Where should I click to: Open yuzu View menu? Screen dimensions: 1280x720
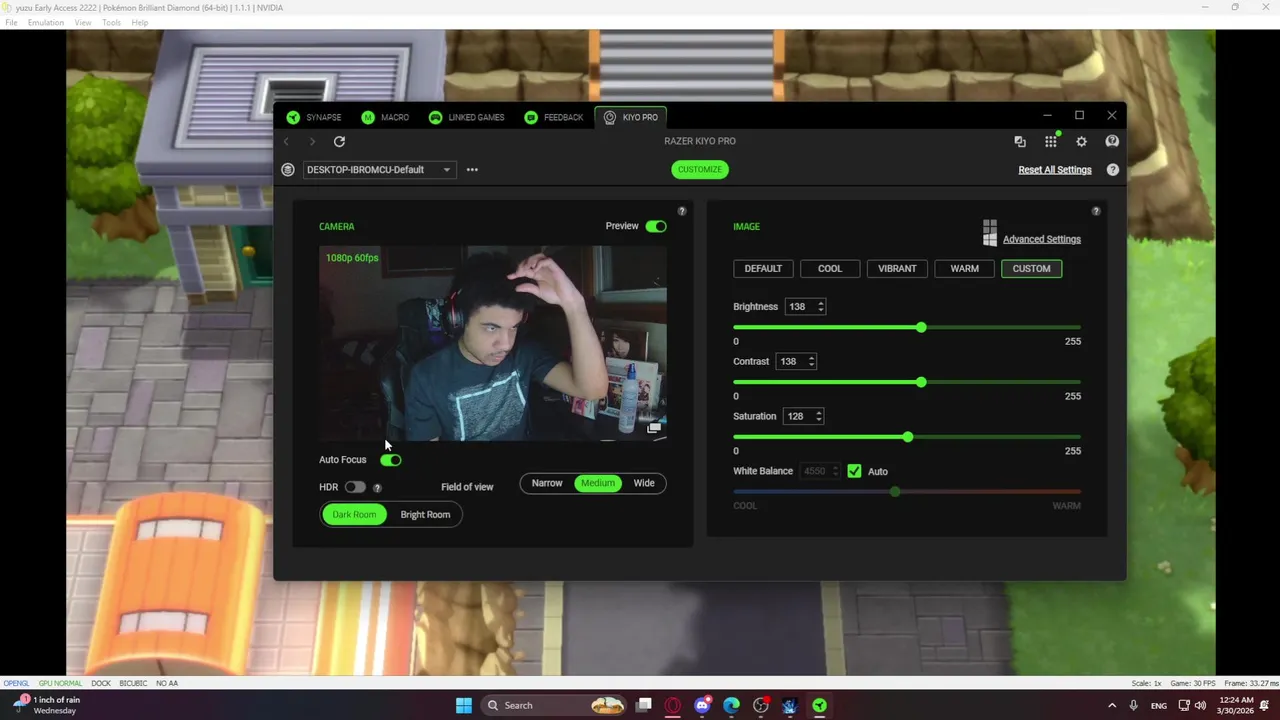(x=83, y=22)
